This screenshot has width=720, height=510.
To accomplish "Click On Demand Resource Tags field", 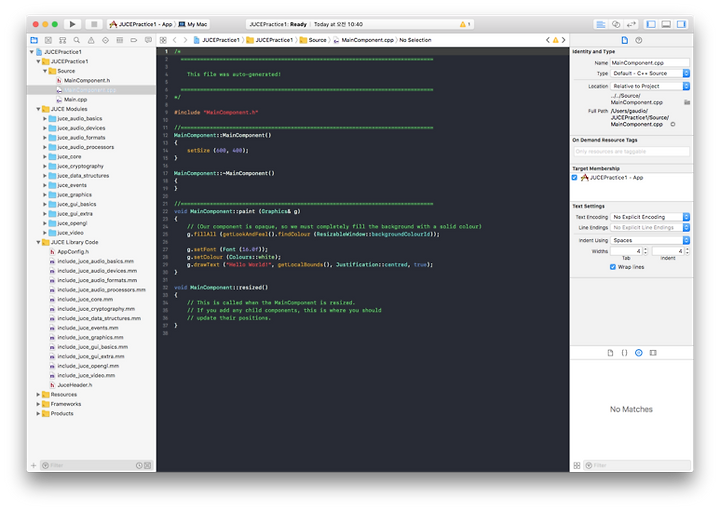I will 631,151.
